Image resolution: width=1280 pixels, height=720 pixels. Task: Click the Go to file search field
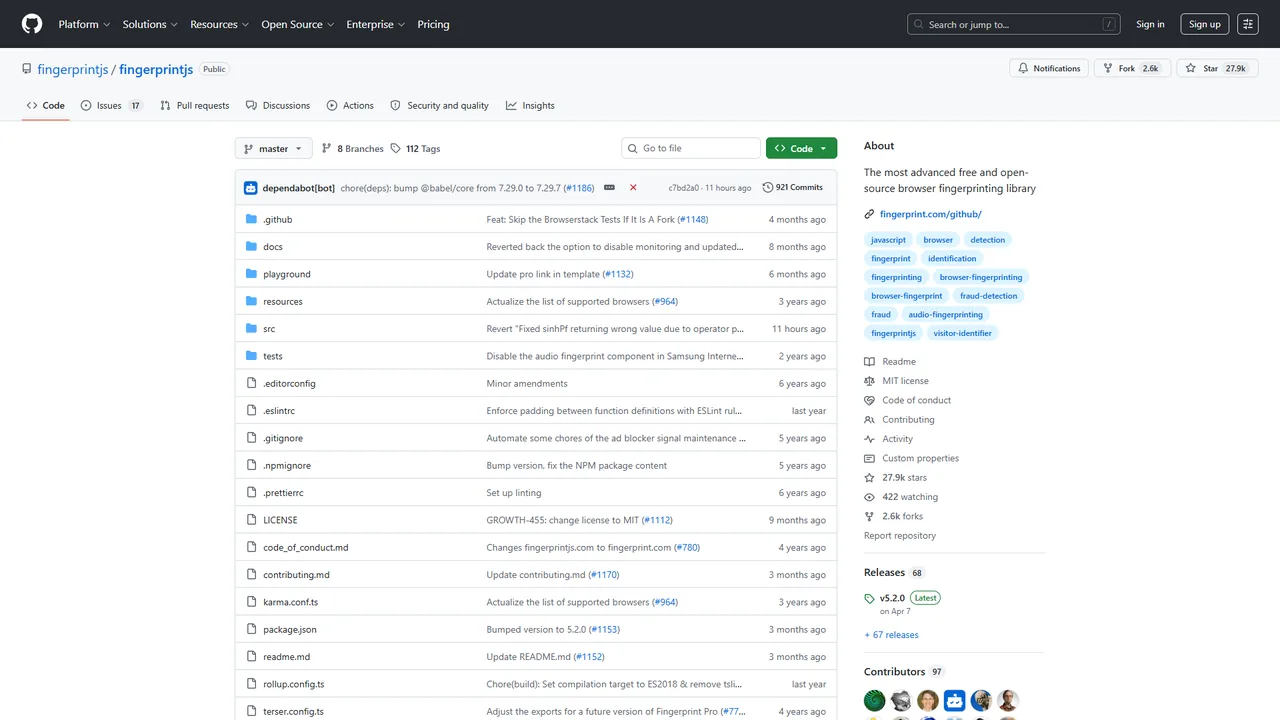(691, 148)
